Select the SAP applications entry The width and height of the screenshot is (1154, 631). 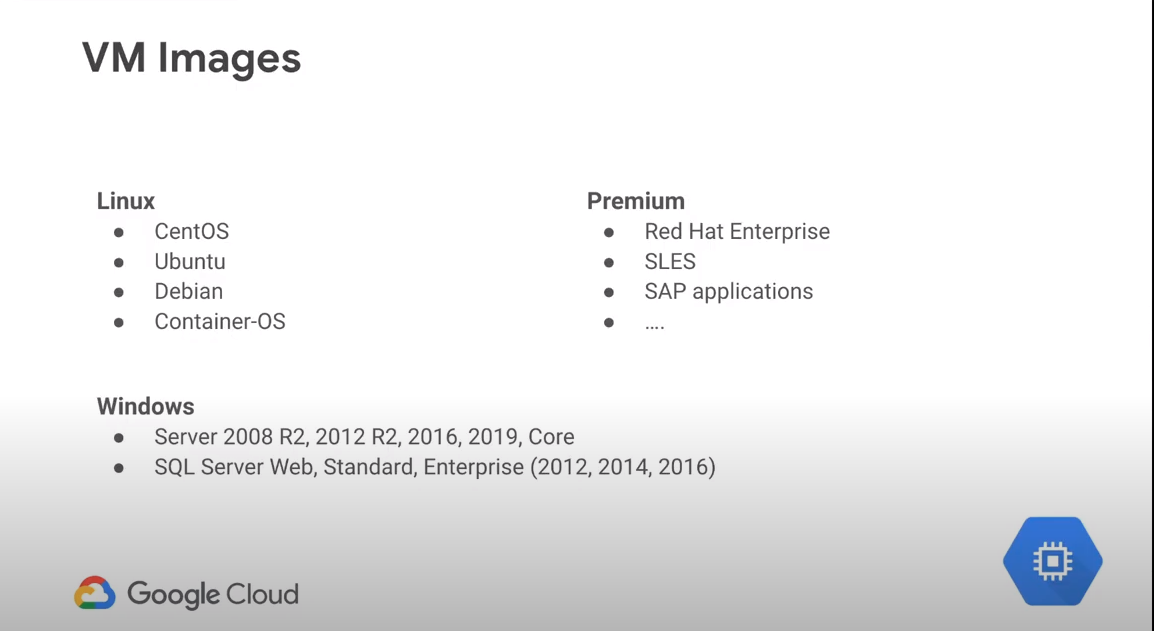728,291
